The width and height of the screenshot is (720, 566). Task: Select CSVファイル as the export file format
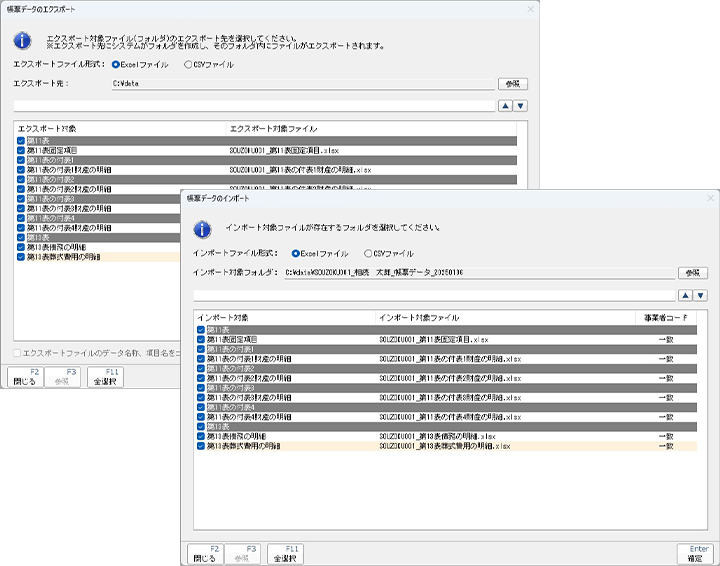(x=189, y=64)
